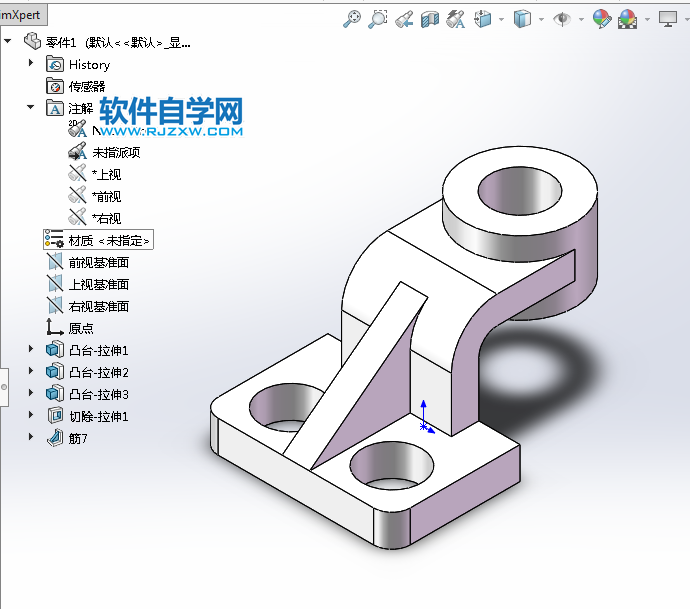Click the Edit Appearance color ball icon
This screenshot has width=690, height=609.
(602, 19)
